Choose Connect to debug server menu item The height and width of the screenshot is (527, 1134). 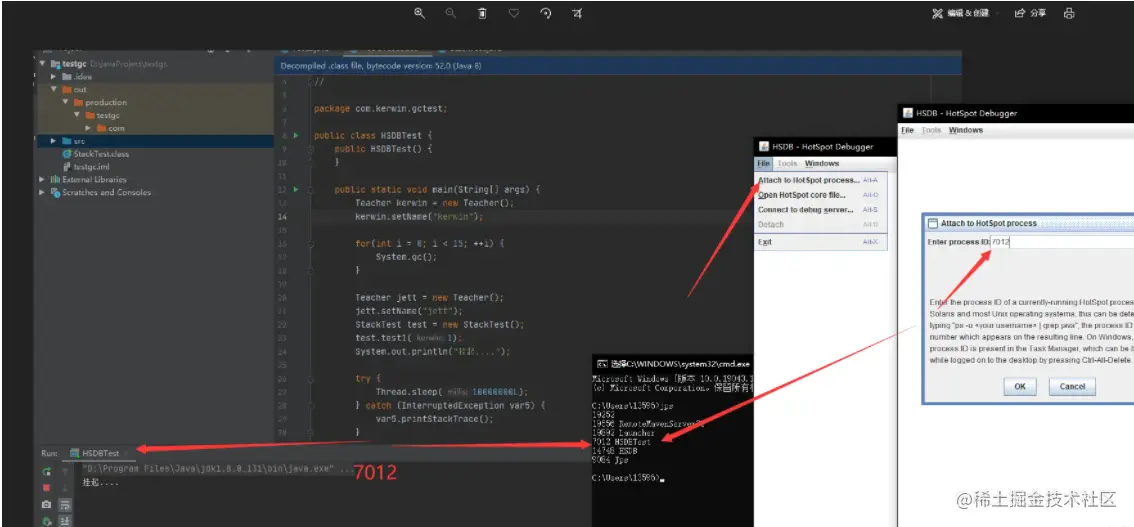pos(818,210)
